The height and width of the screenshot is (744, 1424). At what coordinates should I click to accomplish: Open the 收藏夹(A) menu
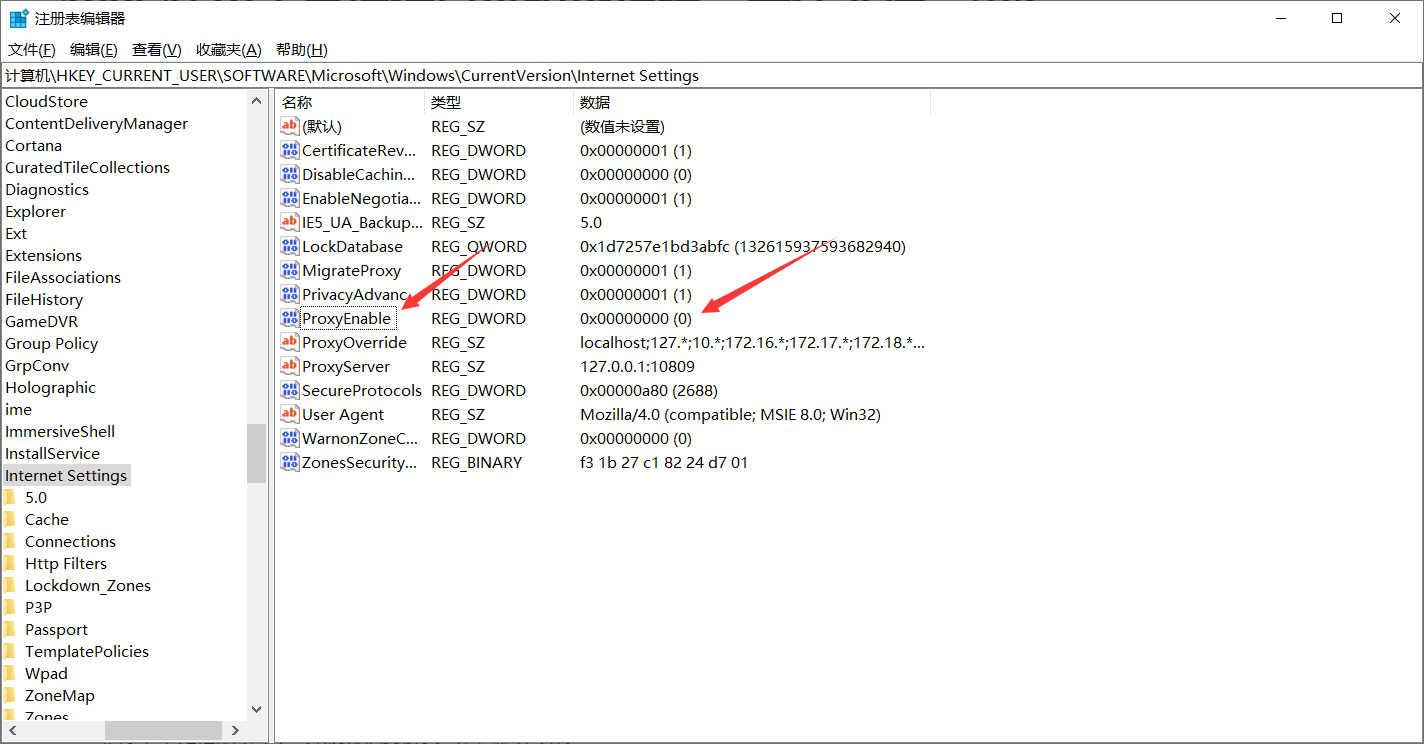click(228, 50)
